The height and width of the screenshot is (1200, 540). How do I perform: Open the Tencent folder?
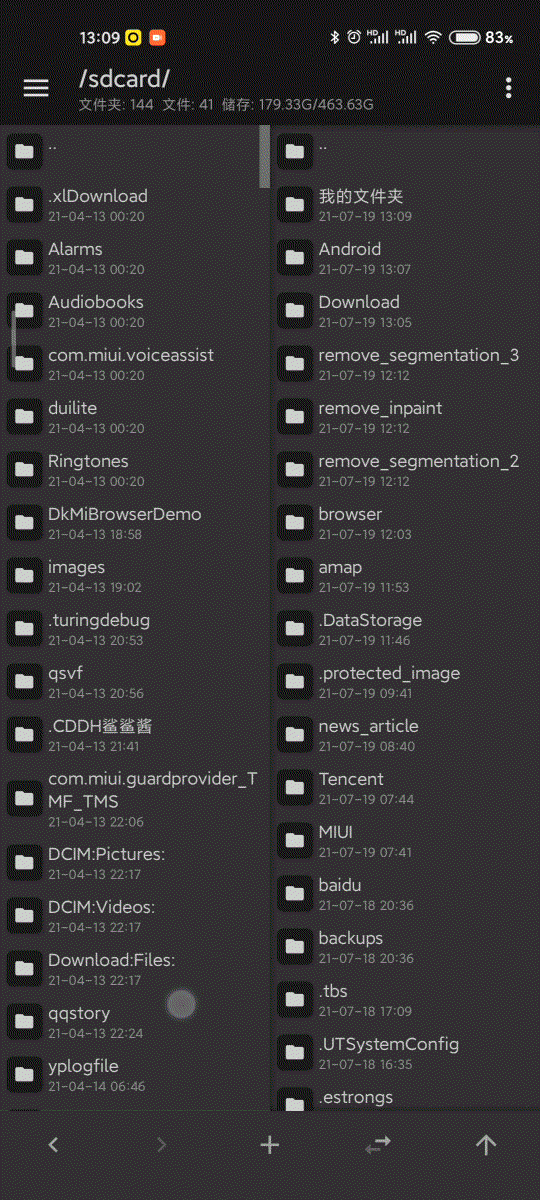(405, 788)
